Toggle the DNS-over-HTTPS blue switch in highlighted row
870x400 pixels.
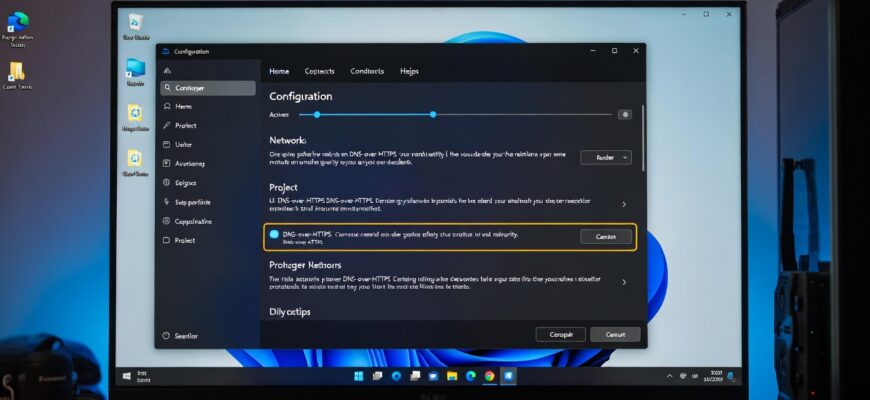coord(274,235)
